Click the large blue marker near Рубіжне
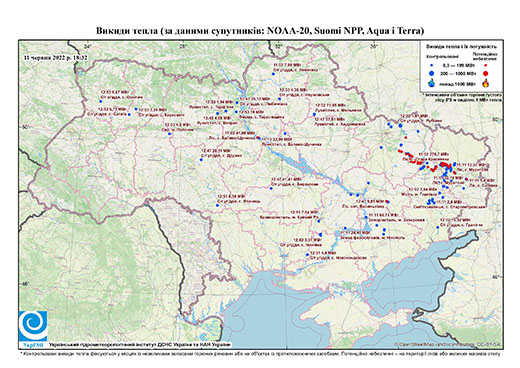Viewport: 520px width, 368px height. (400, 125)
